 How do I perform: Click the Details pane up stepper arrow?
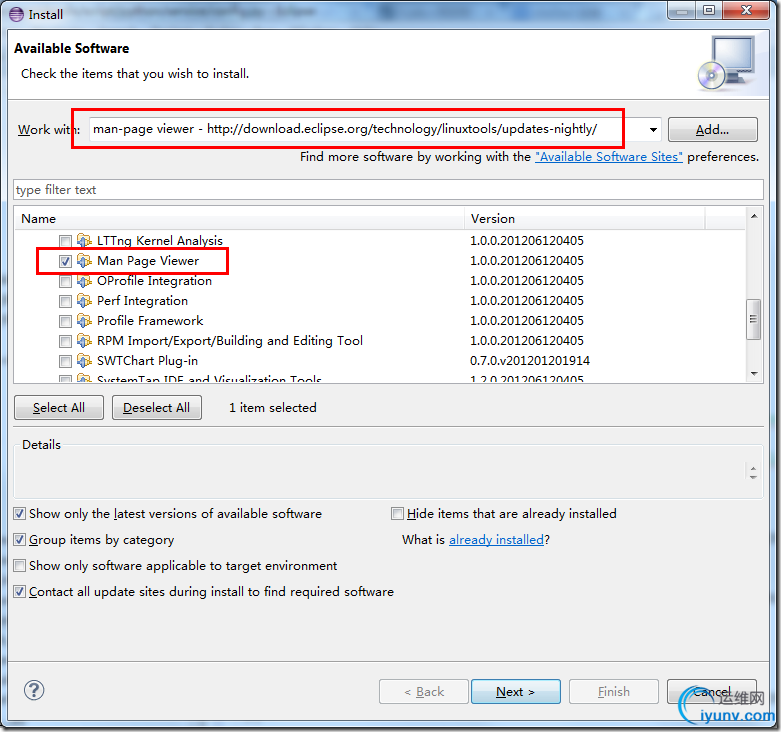(753, 468)
